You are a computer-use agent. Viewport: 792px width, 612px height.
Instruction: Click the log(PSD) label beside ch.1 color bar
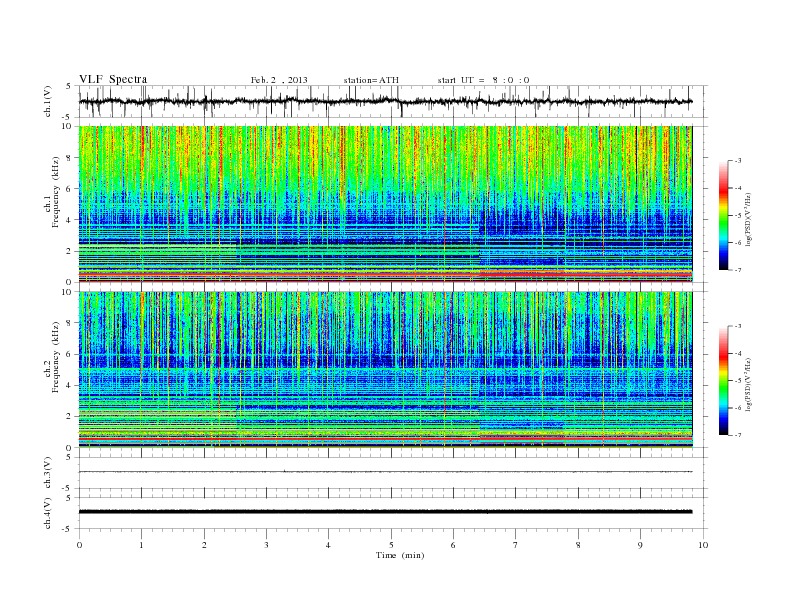click(748, 218)
